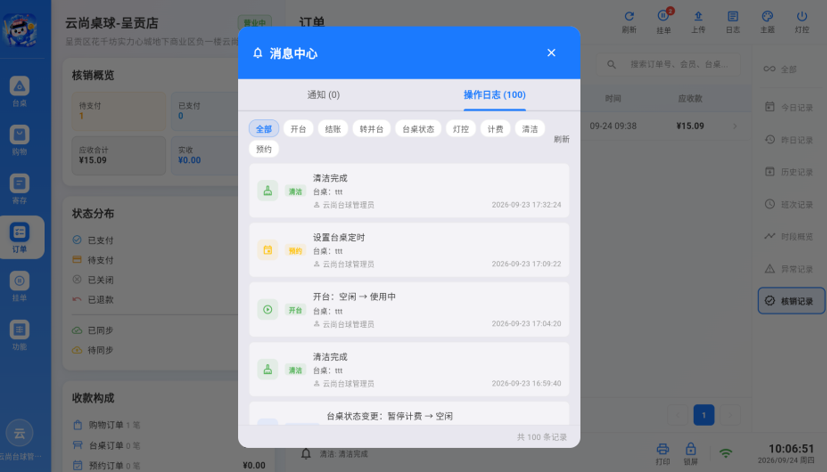
Task: Select 今日记录 in right panel
Action: coord(790,107)
